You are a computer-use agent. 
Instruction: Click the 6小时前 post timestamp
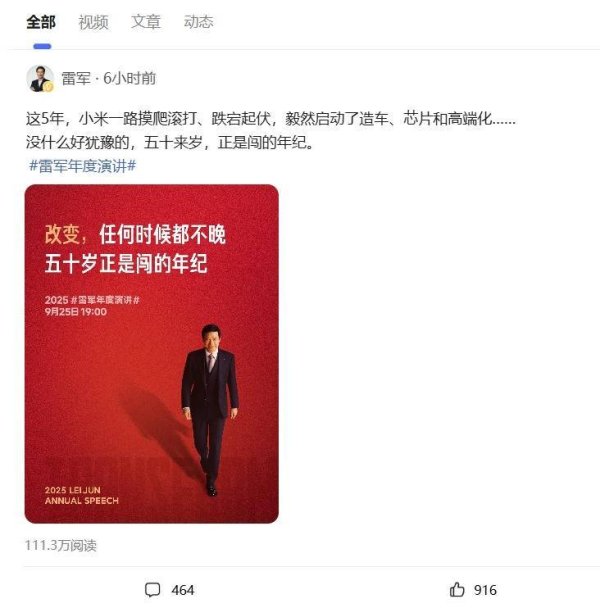[x=129, y=79]
